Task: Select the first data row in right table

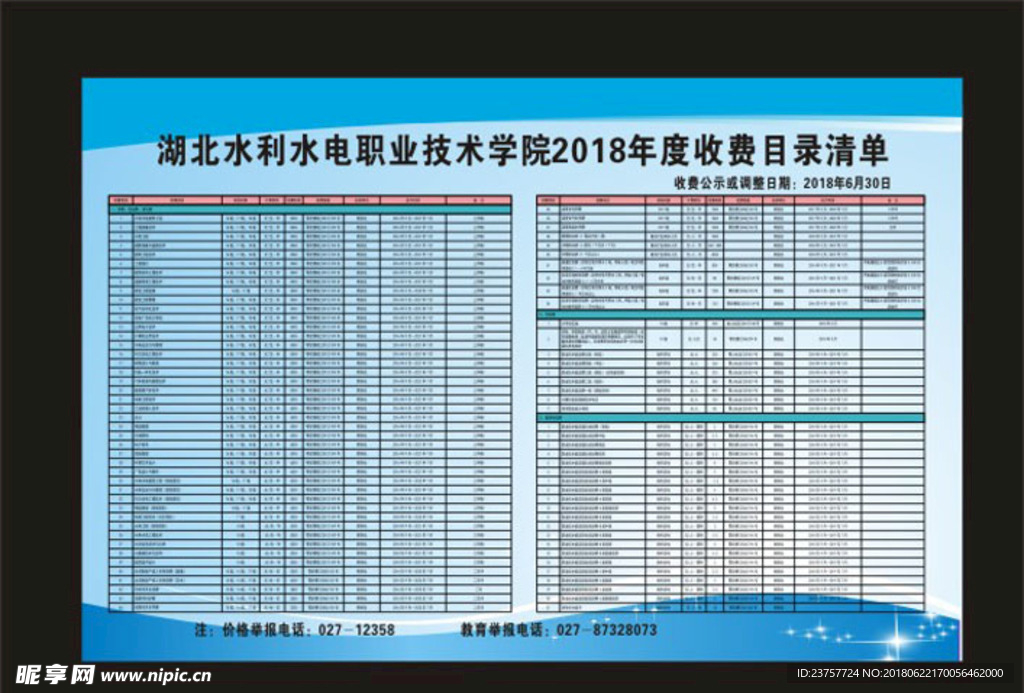Action: point(730,207)
